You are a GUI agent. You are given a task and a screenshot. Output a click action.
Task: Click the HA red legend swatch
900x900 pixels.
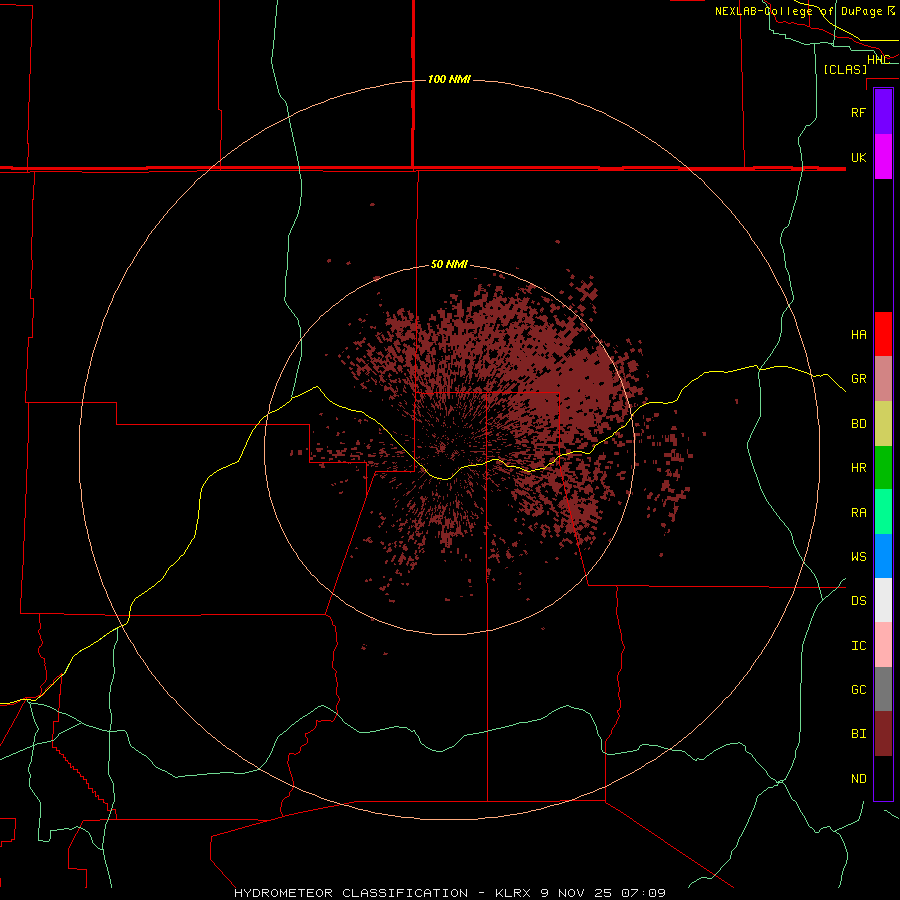(883, 334)
